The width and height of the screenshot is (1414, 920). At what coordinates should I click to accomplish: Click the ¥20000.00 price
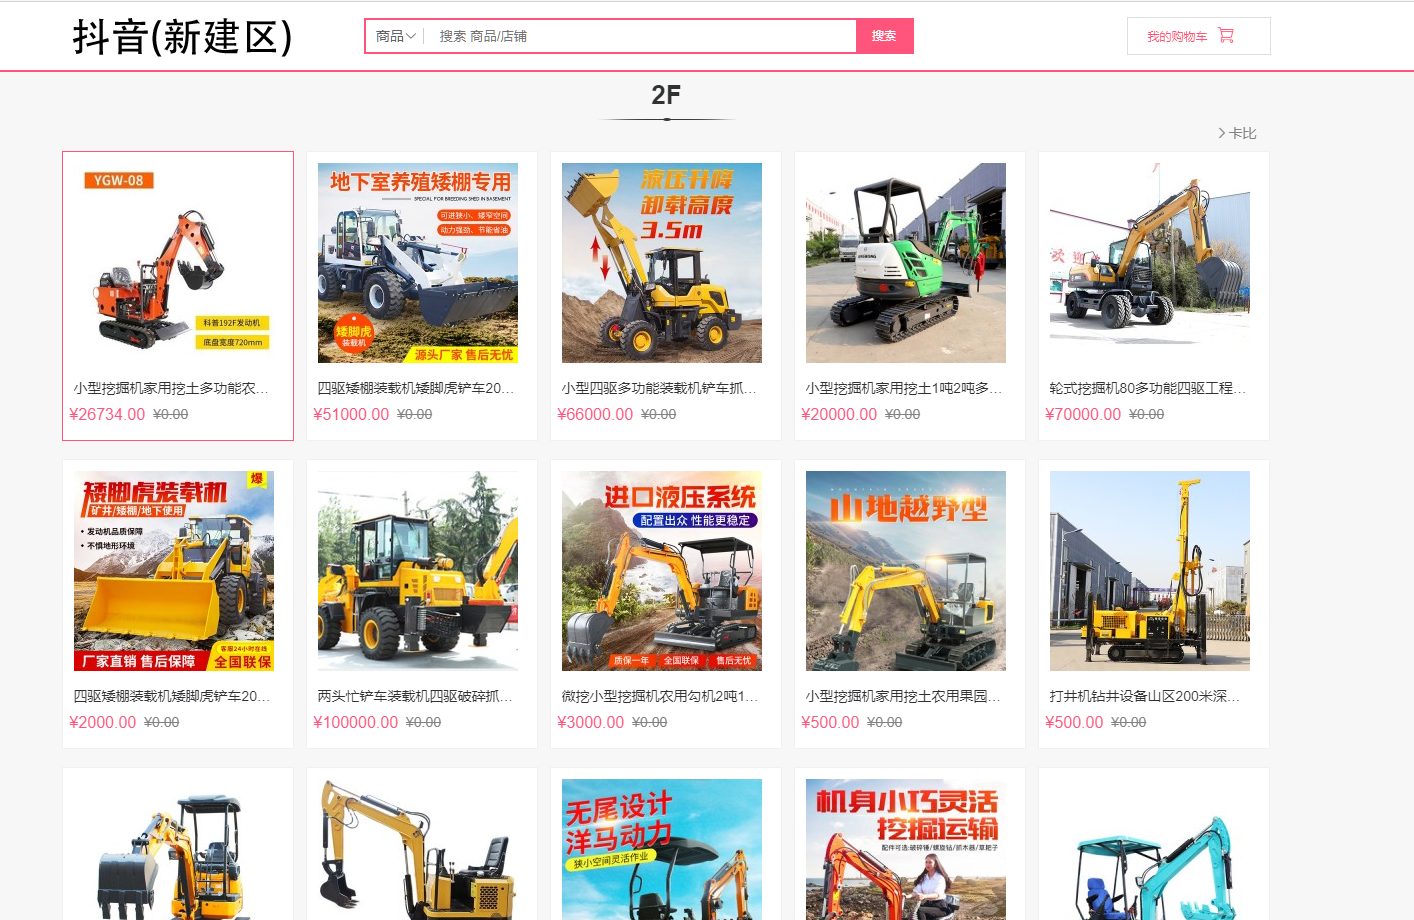pyautogui.click(x=839, y=414)
